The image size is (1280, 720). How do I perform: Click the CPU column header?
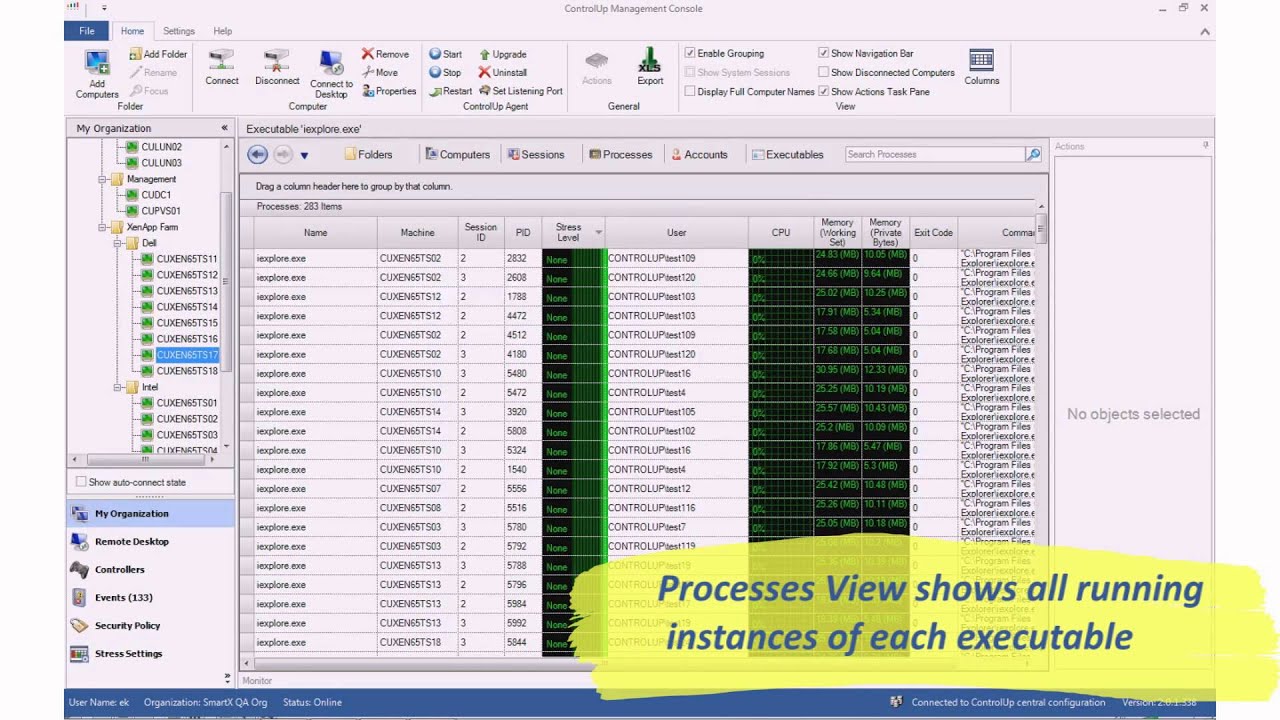781,232
